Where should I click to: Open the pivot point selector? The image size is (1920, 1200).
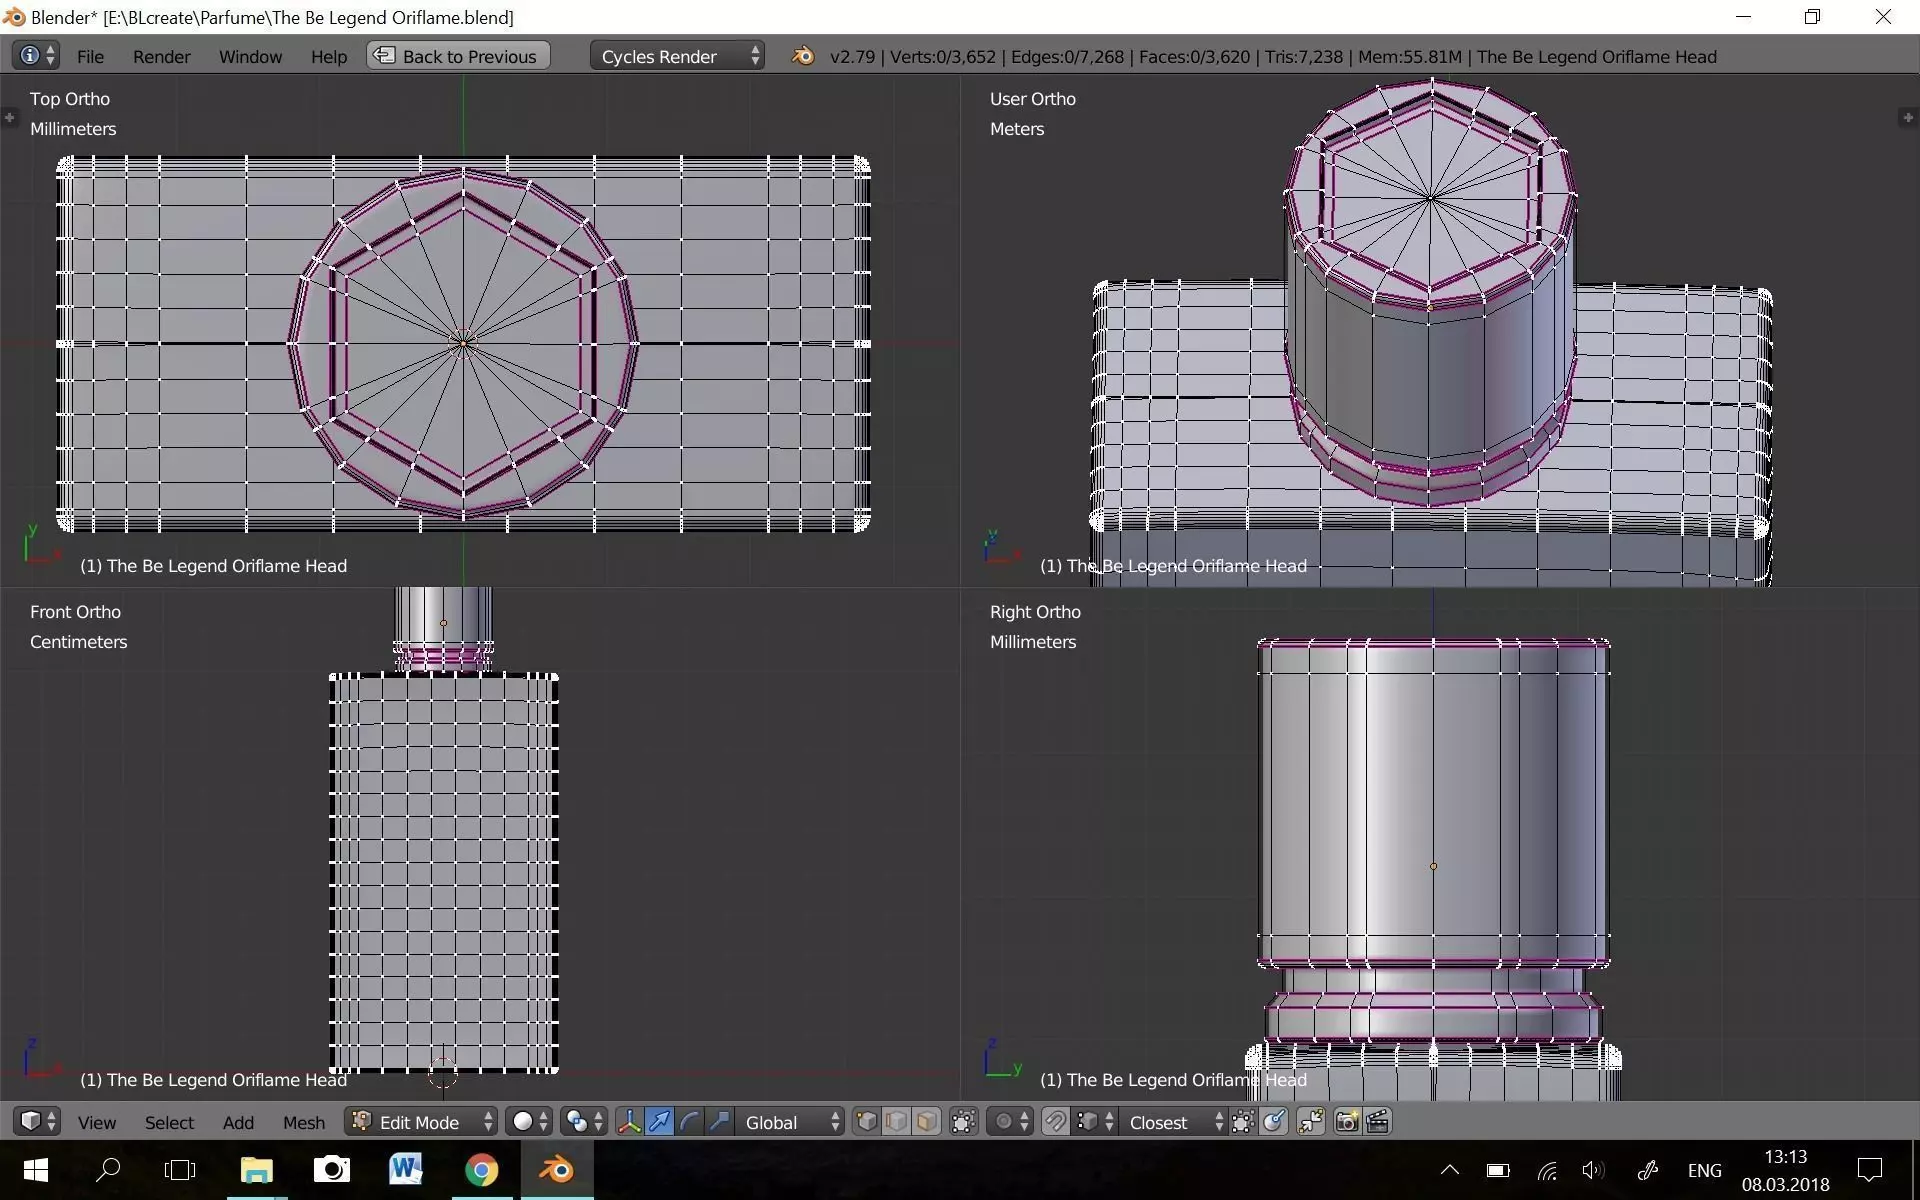click(x=584, y=1122)
